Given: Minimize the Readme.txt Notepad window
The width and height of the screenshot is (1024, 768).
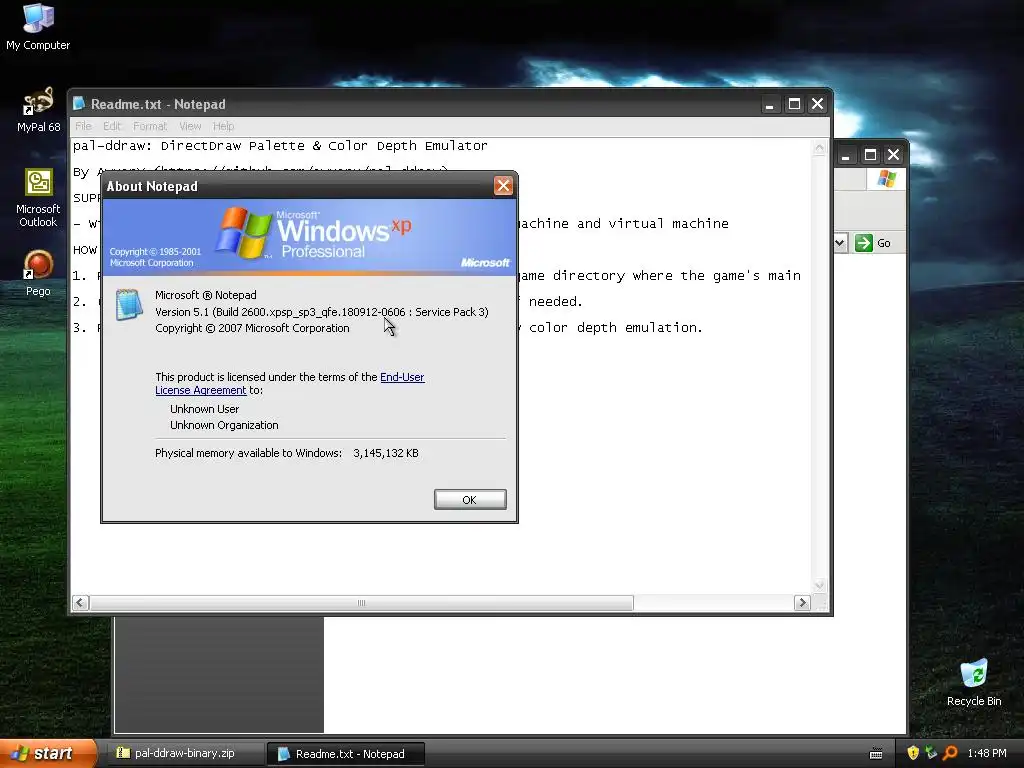Looking at the screenshot, I should pyautogui.click(x=770, y=104).
